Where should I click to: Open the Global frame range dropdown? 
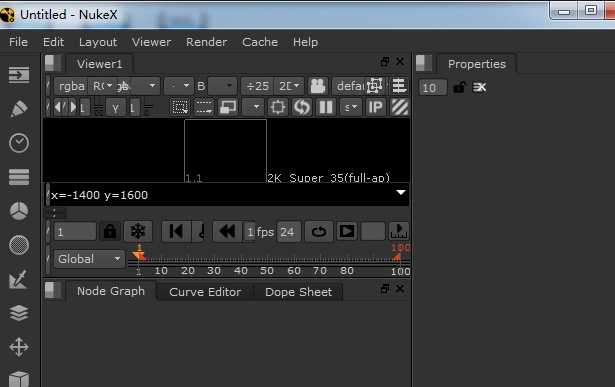(x=89, y=259)
